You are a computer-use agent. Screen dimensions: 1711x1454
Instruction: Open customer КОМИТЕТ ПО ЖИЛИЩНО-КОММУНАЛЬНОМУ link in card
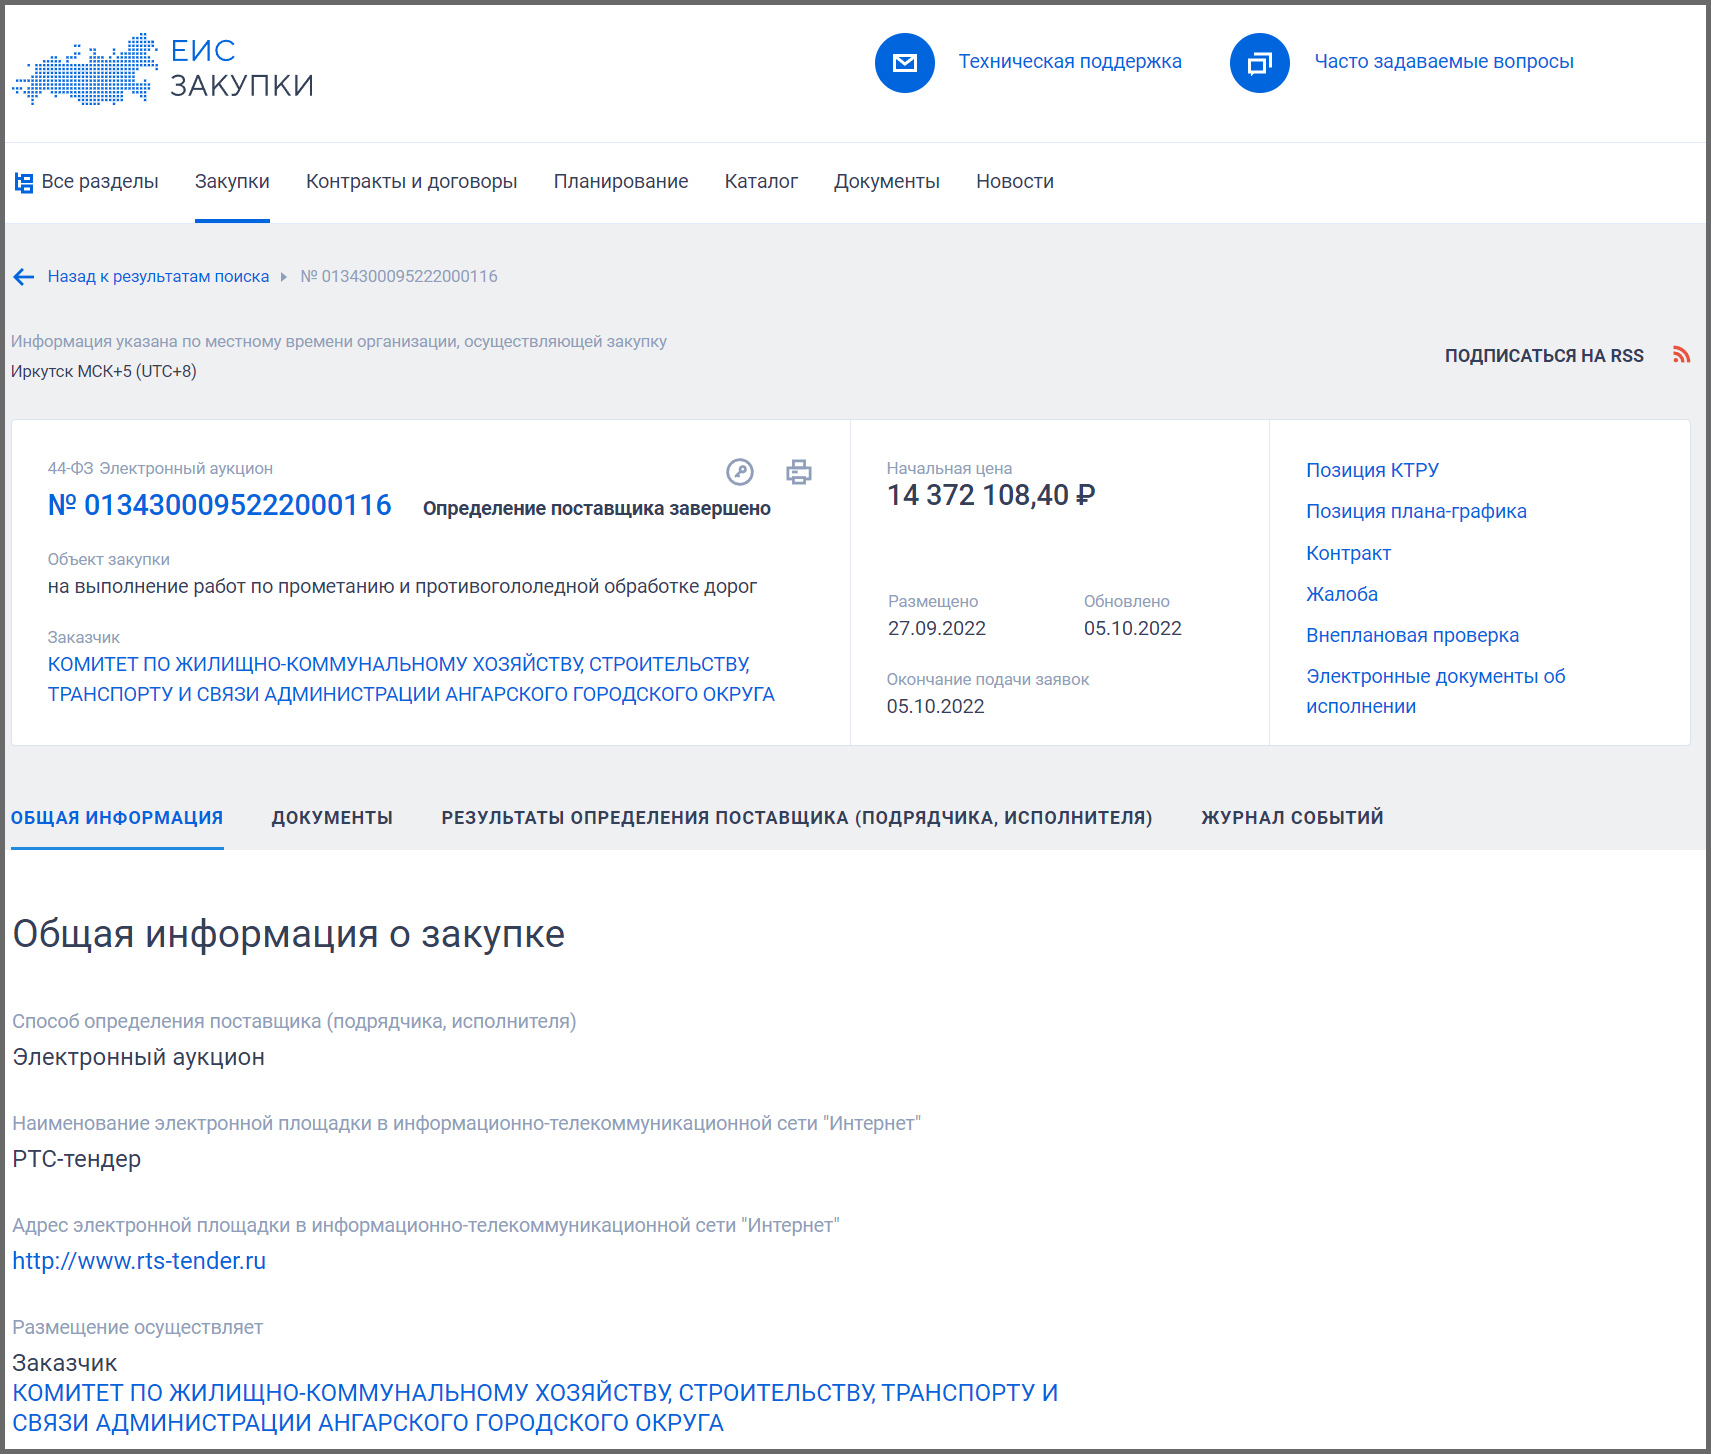click(x=411, y=679)
